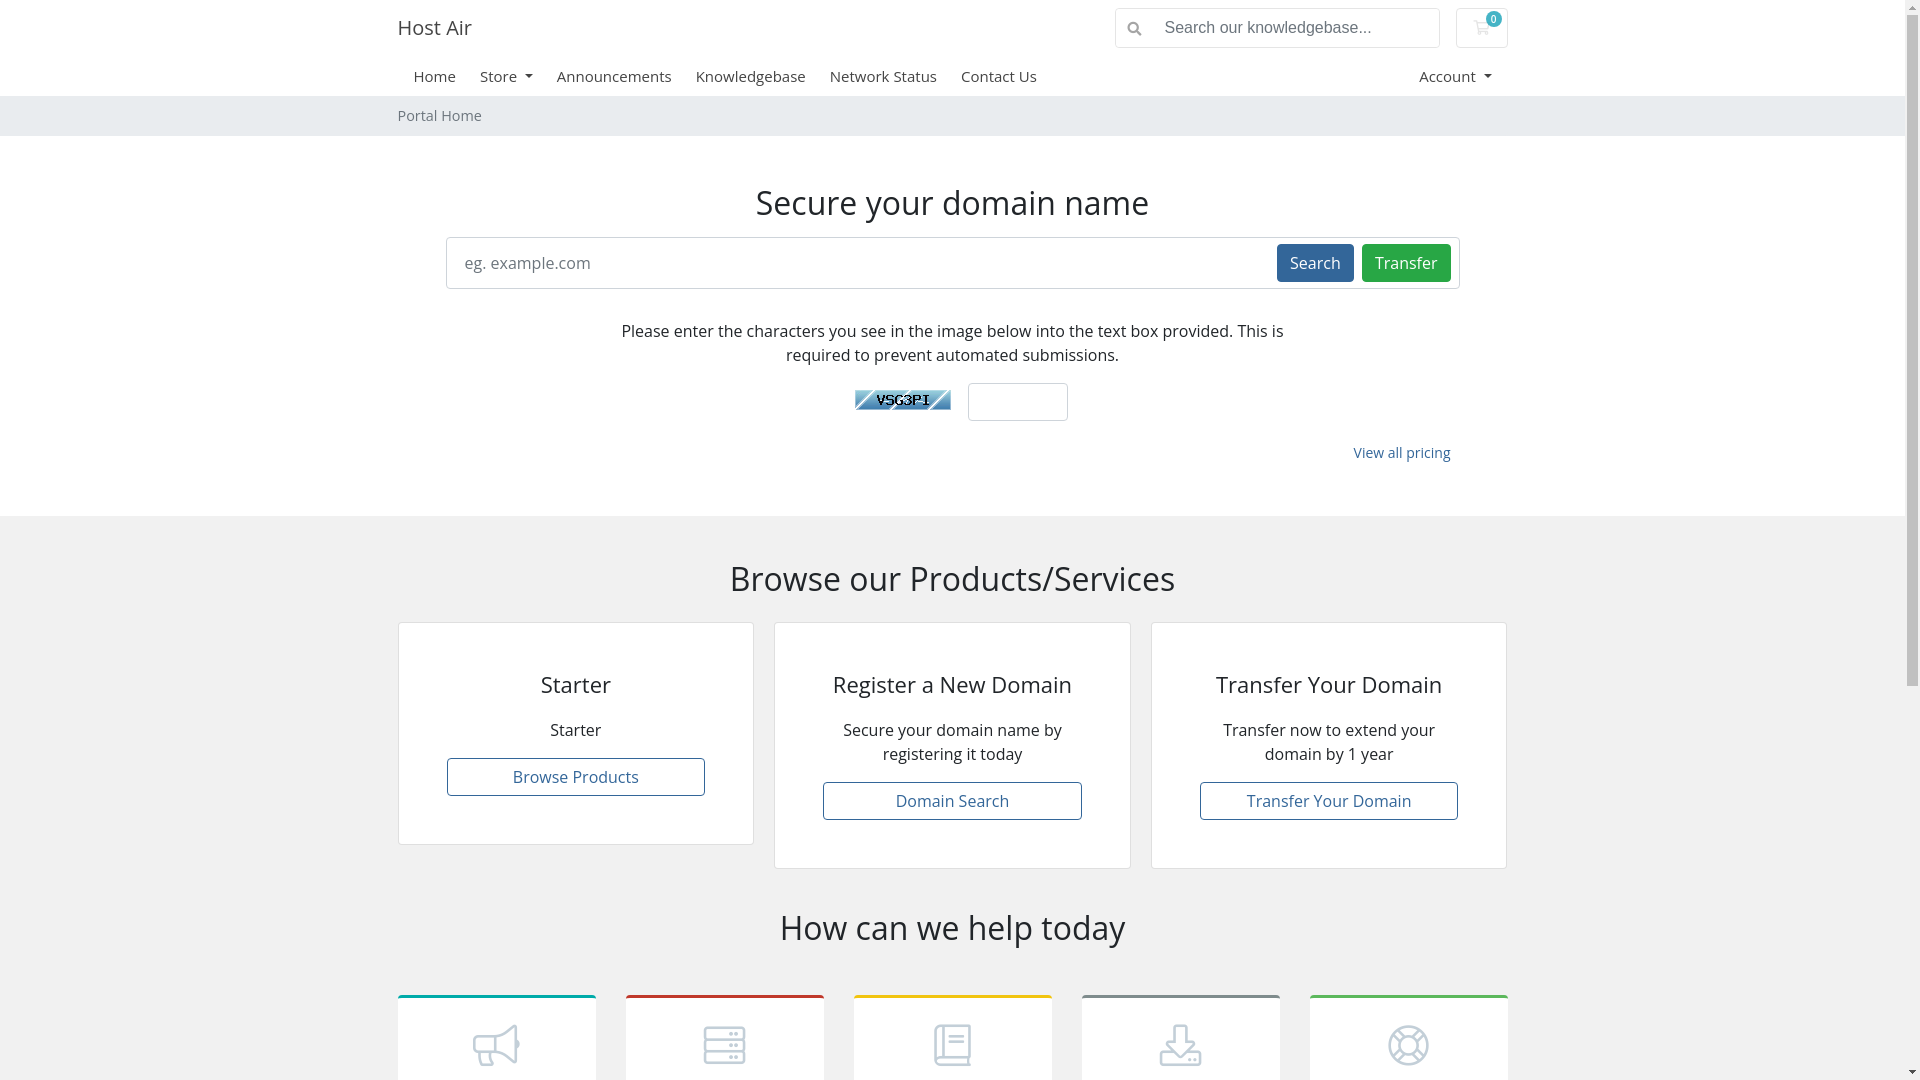Click the Transfer Your Domain button
The image size is (1920, 1080).
(x=1328, y=801)
